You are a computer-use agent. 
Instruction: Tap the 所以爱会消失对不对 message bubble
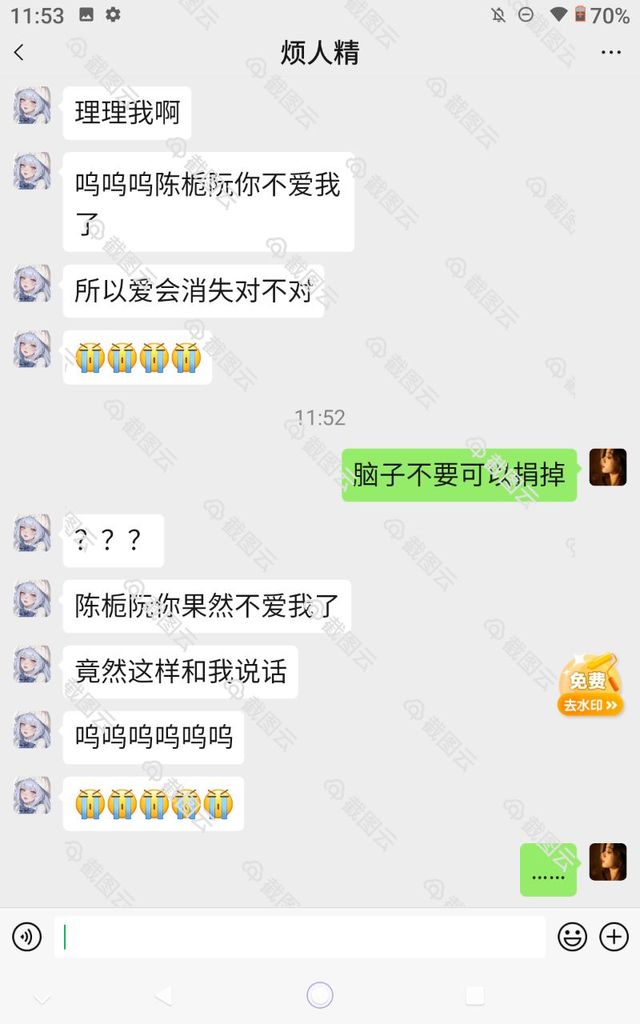[x=193, y=291]
